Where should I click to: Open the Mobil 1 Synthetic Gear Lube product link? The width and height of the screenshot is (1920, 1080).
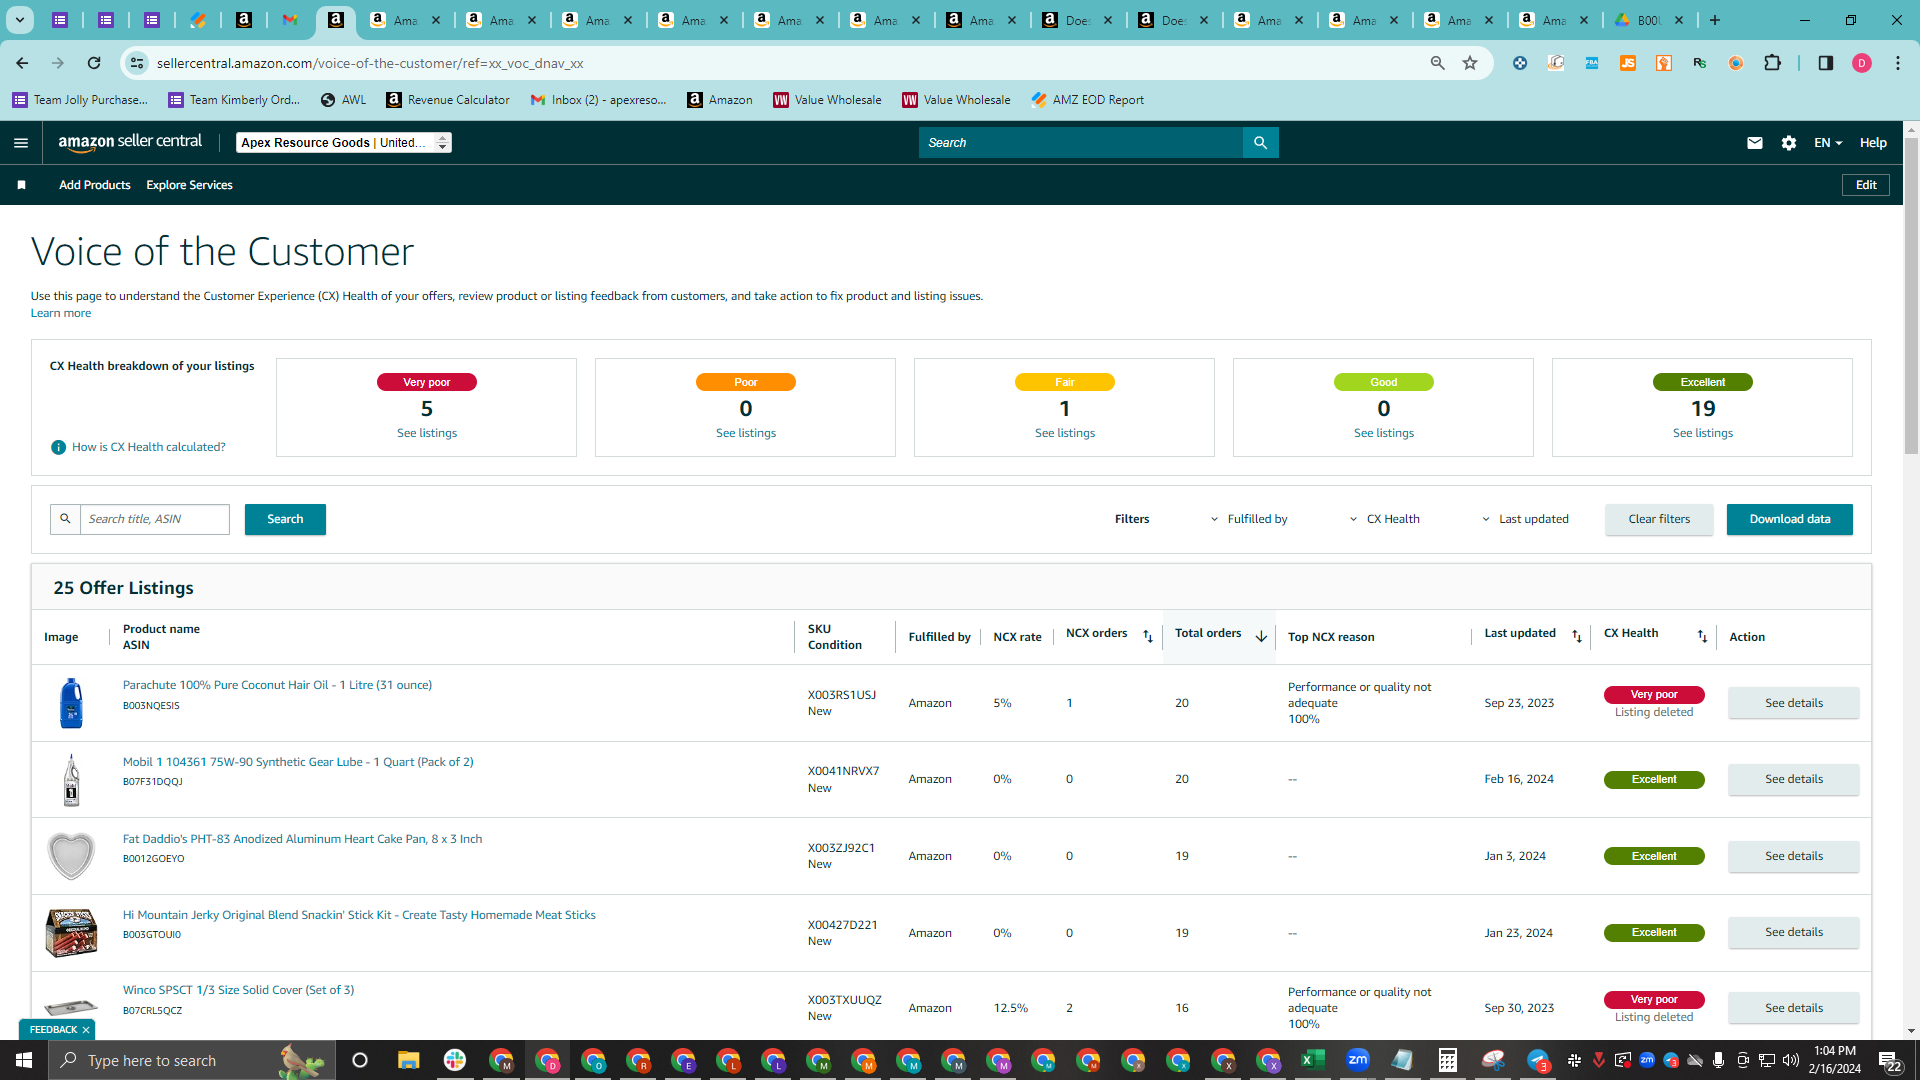[298, 762]
